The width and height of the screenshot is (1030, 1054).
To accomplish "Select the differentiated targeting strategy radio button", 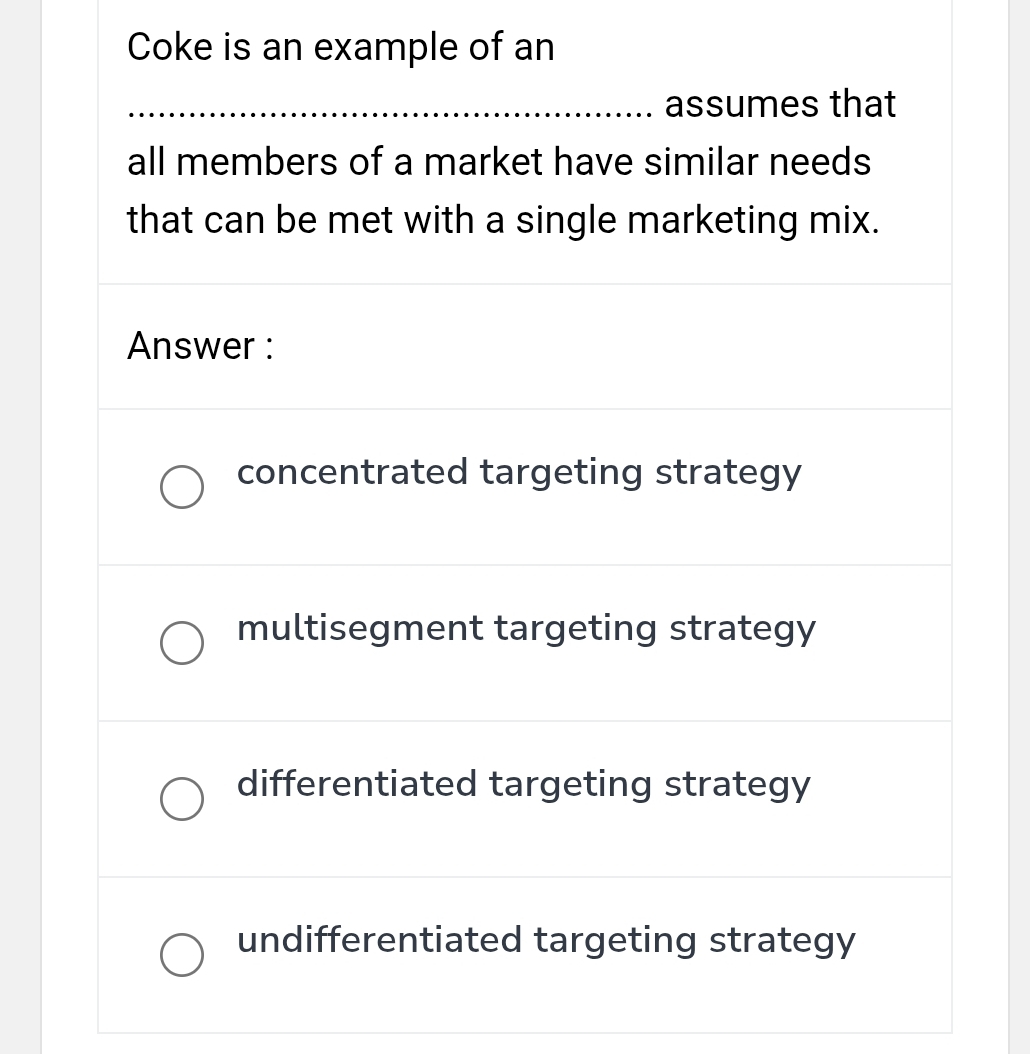I will point(182,799).
